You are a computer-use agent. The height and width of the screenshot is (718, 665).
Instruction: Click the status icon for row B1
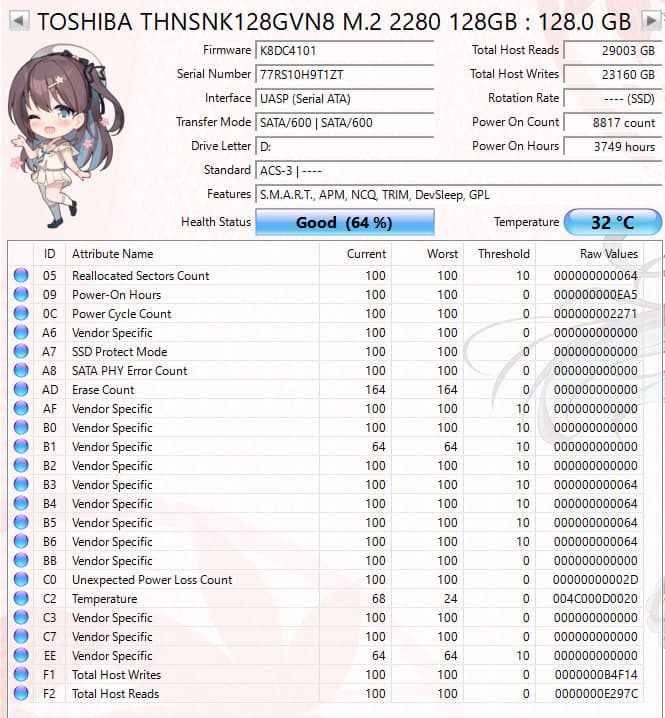tap(21, 446)
